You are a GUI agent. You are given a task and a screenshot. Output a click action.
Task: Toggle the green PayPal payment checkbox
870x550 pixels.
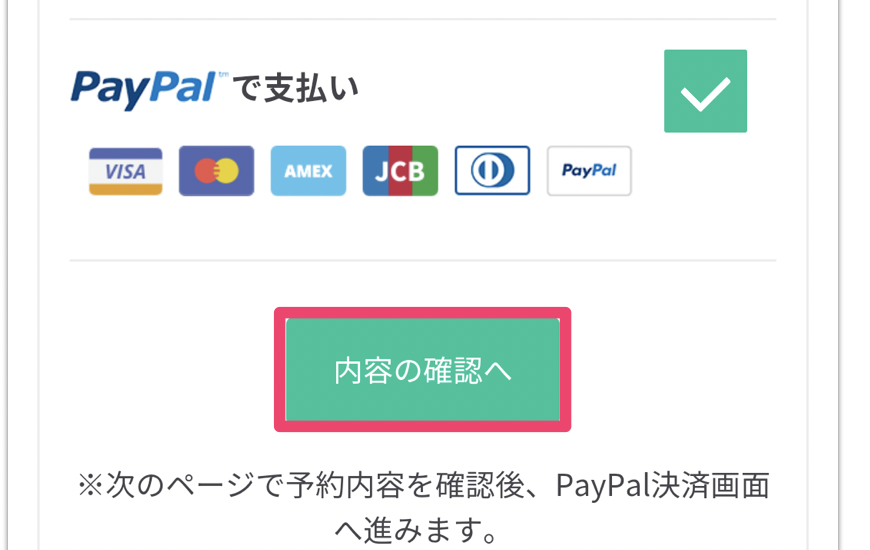[x=705, y=91]
